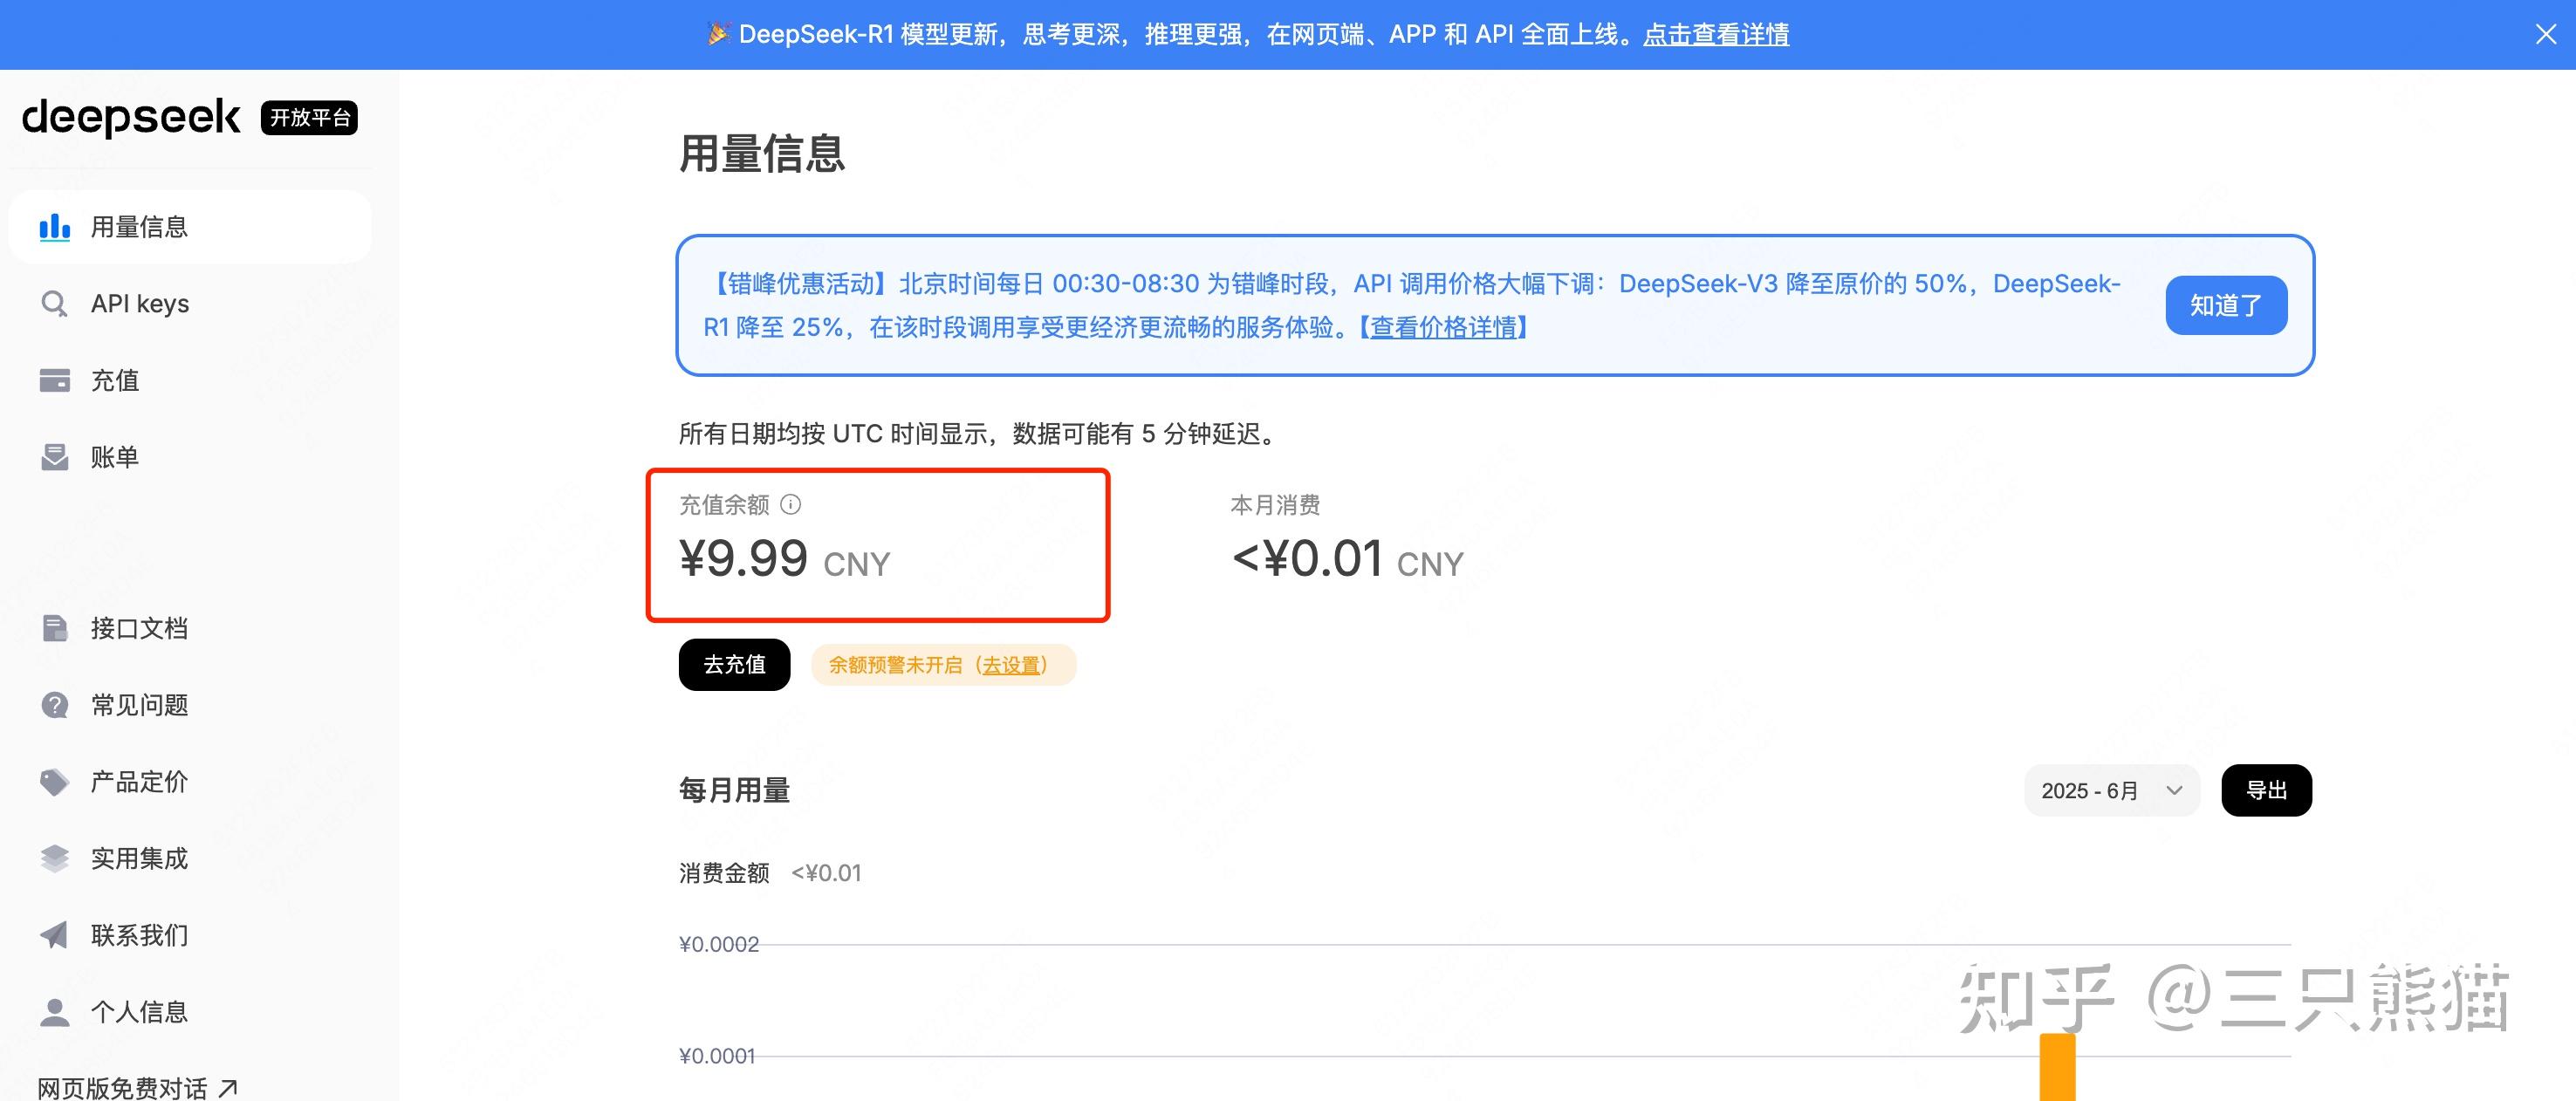Open the 充值 recharge page
The image size is (2576, 1101).
[115, 380]
